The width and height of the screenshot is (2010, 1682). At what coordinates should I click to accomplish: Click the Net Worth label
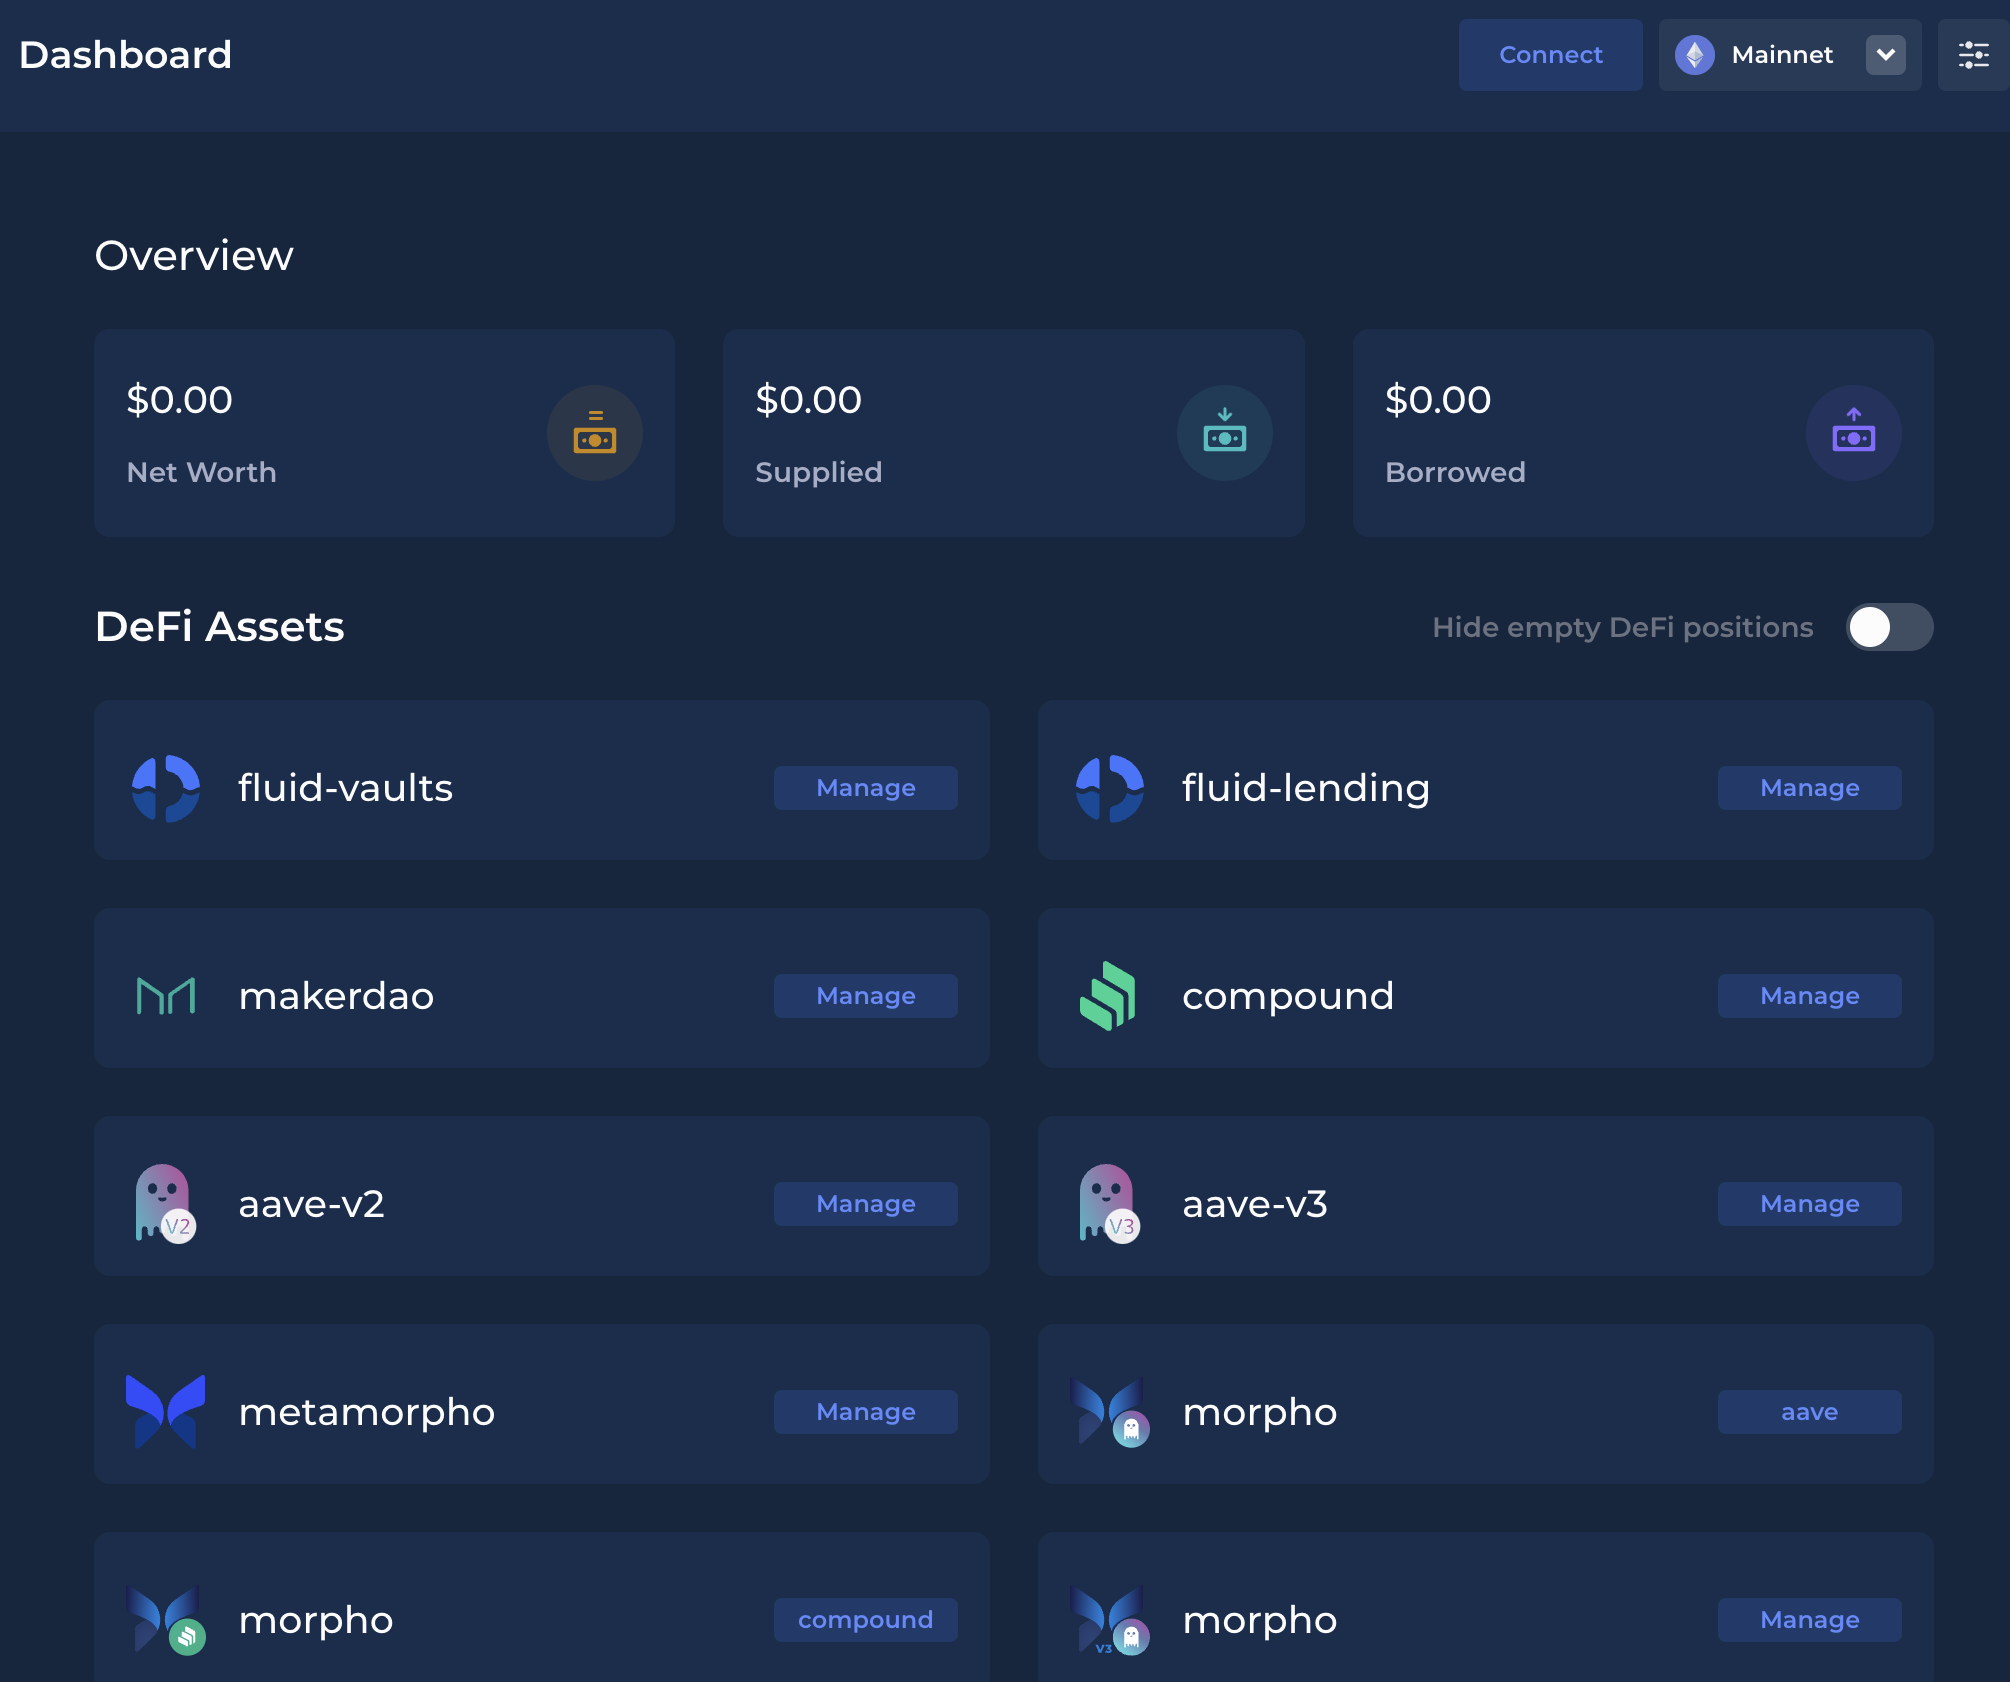[x=201, y=472]
